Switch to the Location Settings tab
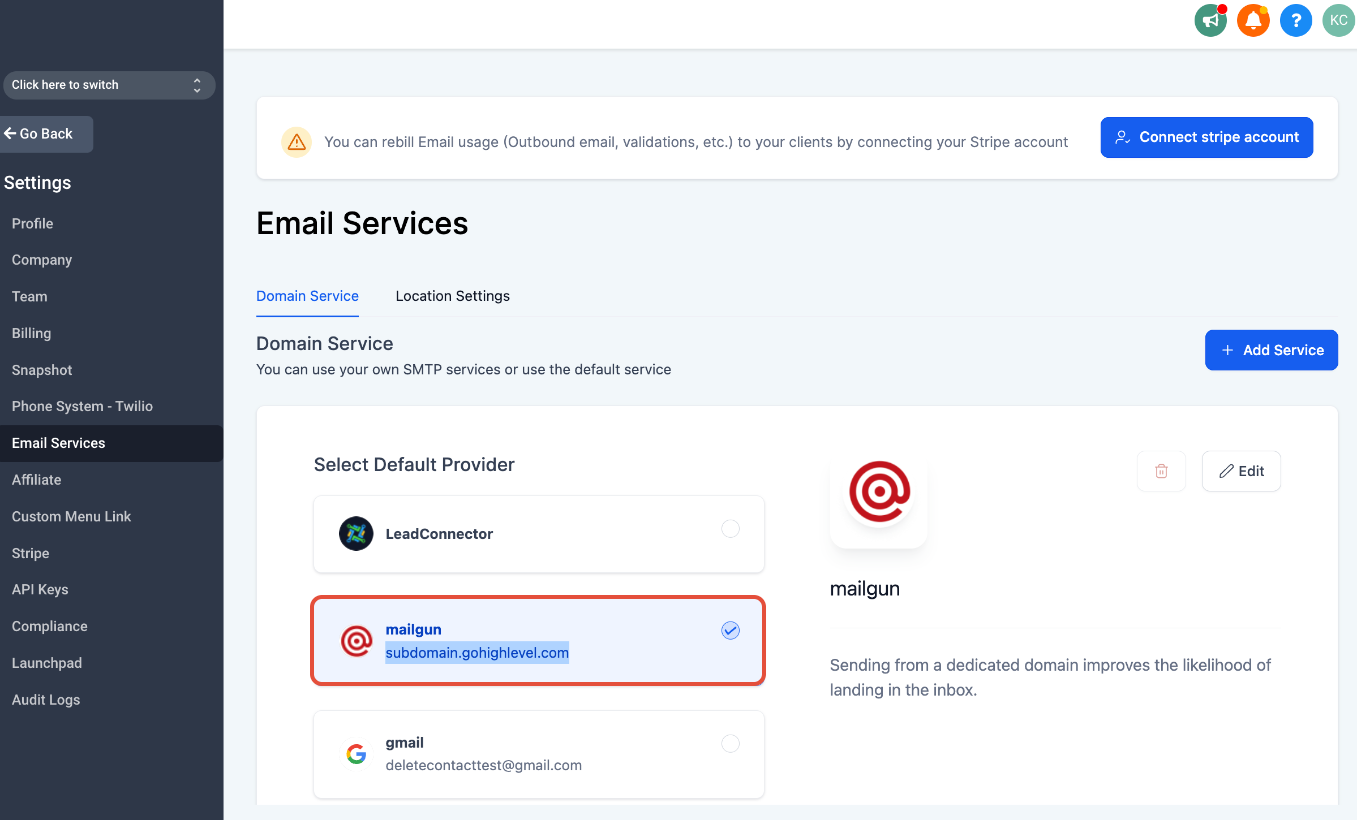Screen dimensions: 1357x820 (x=452, y=296)
